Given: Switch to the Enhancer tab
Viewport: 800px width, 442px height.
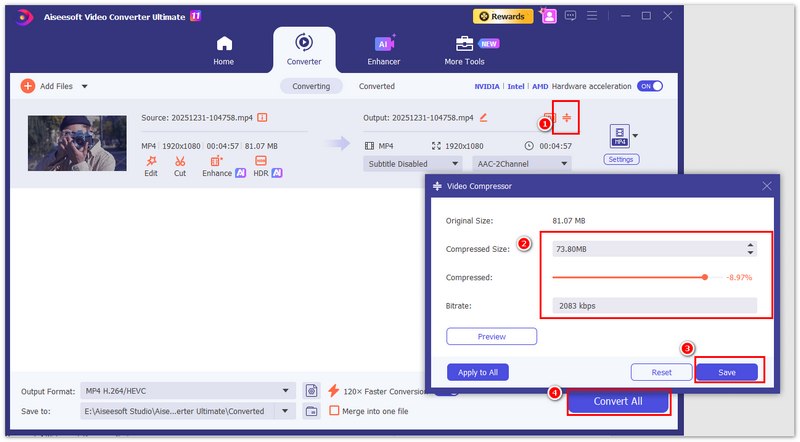Looking at the screenshot, I should tap(383, 49).
